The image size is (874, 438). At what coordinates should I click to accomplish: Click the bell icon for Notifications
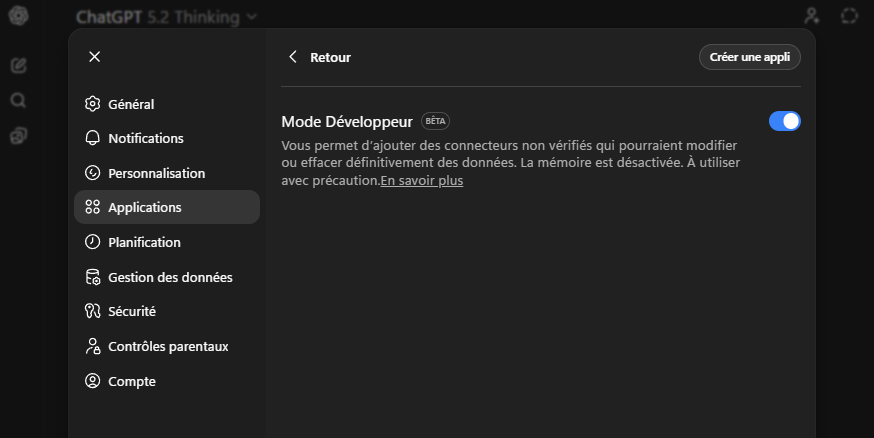[93, 138]
